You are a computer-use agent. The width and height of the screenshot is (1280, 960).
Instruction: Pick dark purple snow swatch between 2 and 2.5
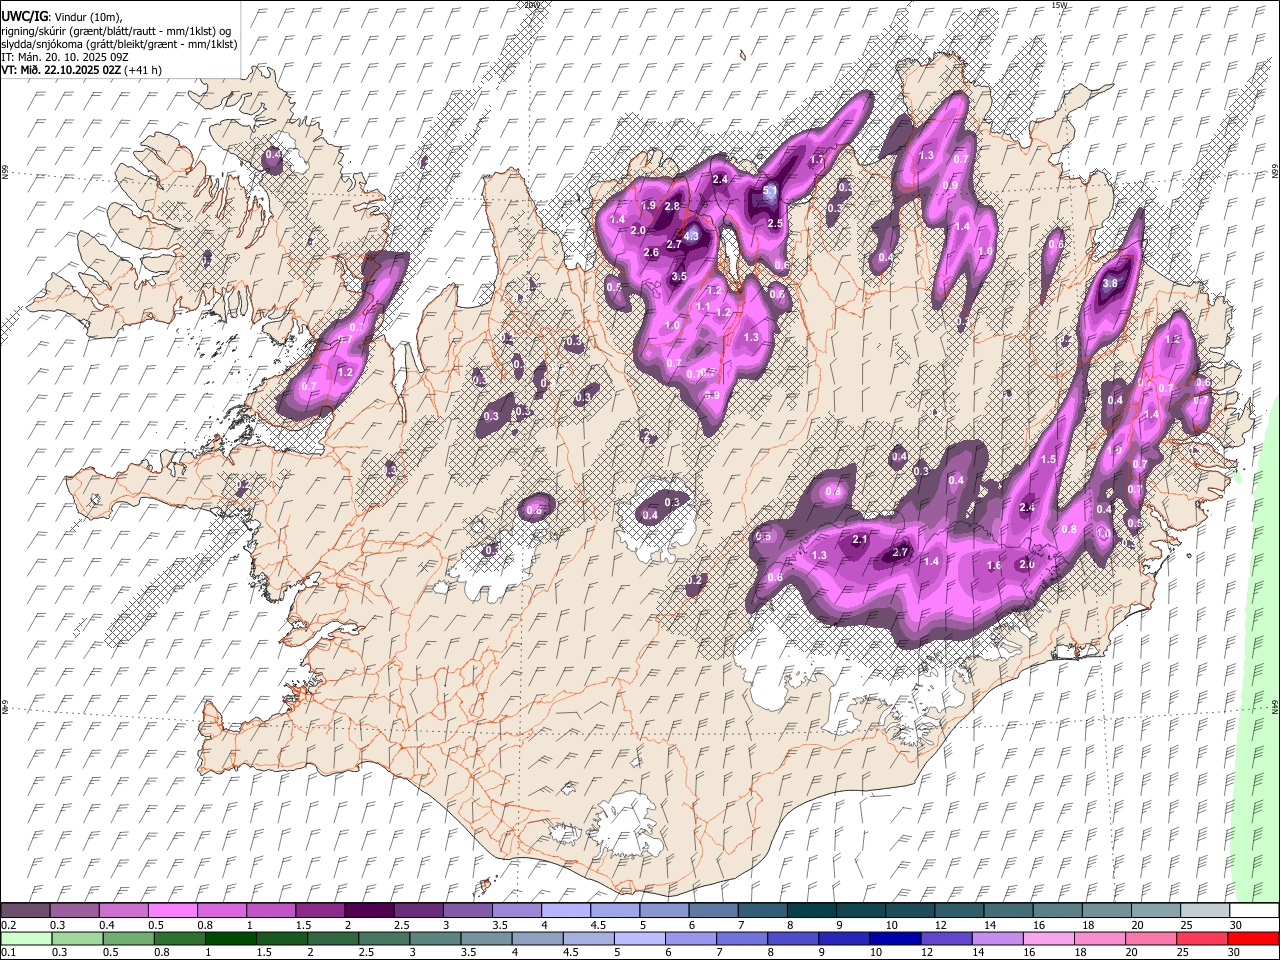click(x=368, y=910)
